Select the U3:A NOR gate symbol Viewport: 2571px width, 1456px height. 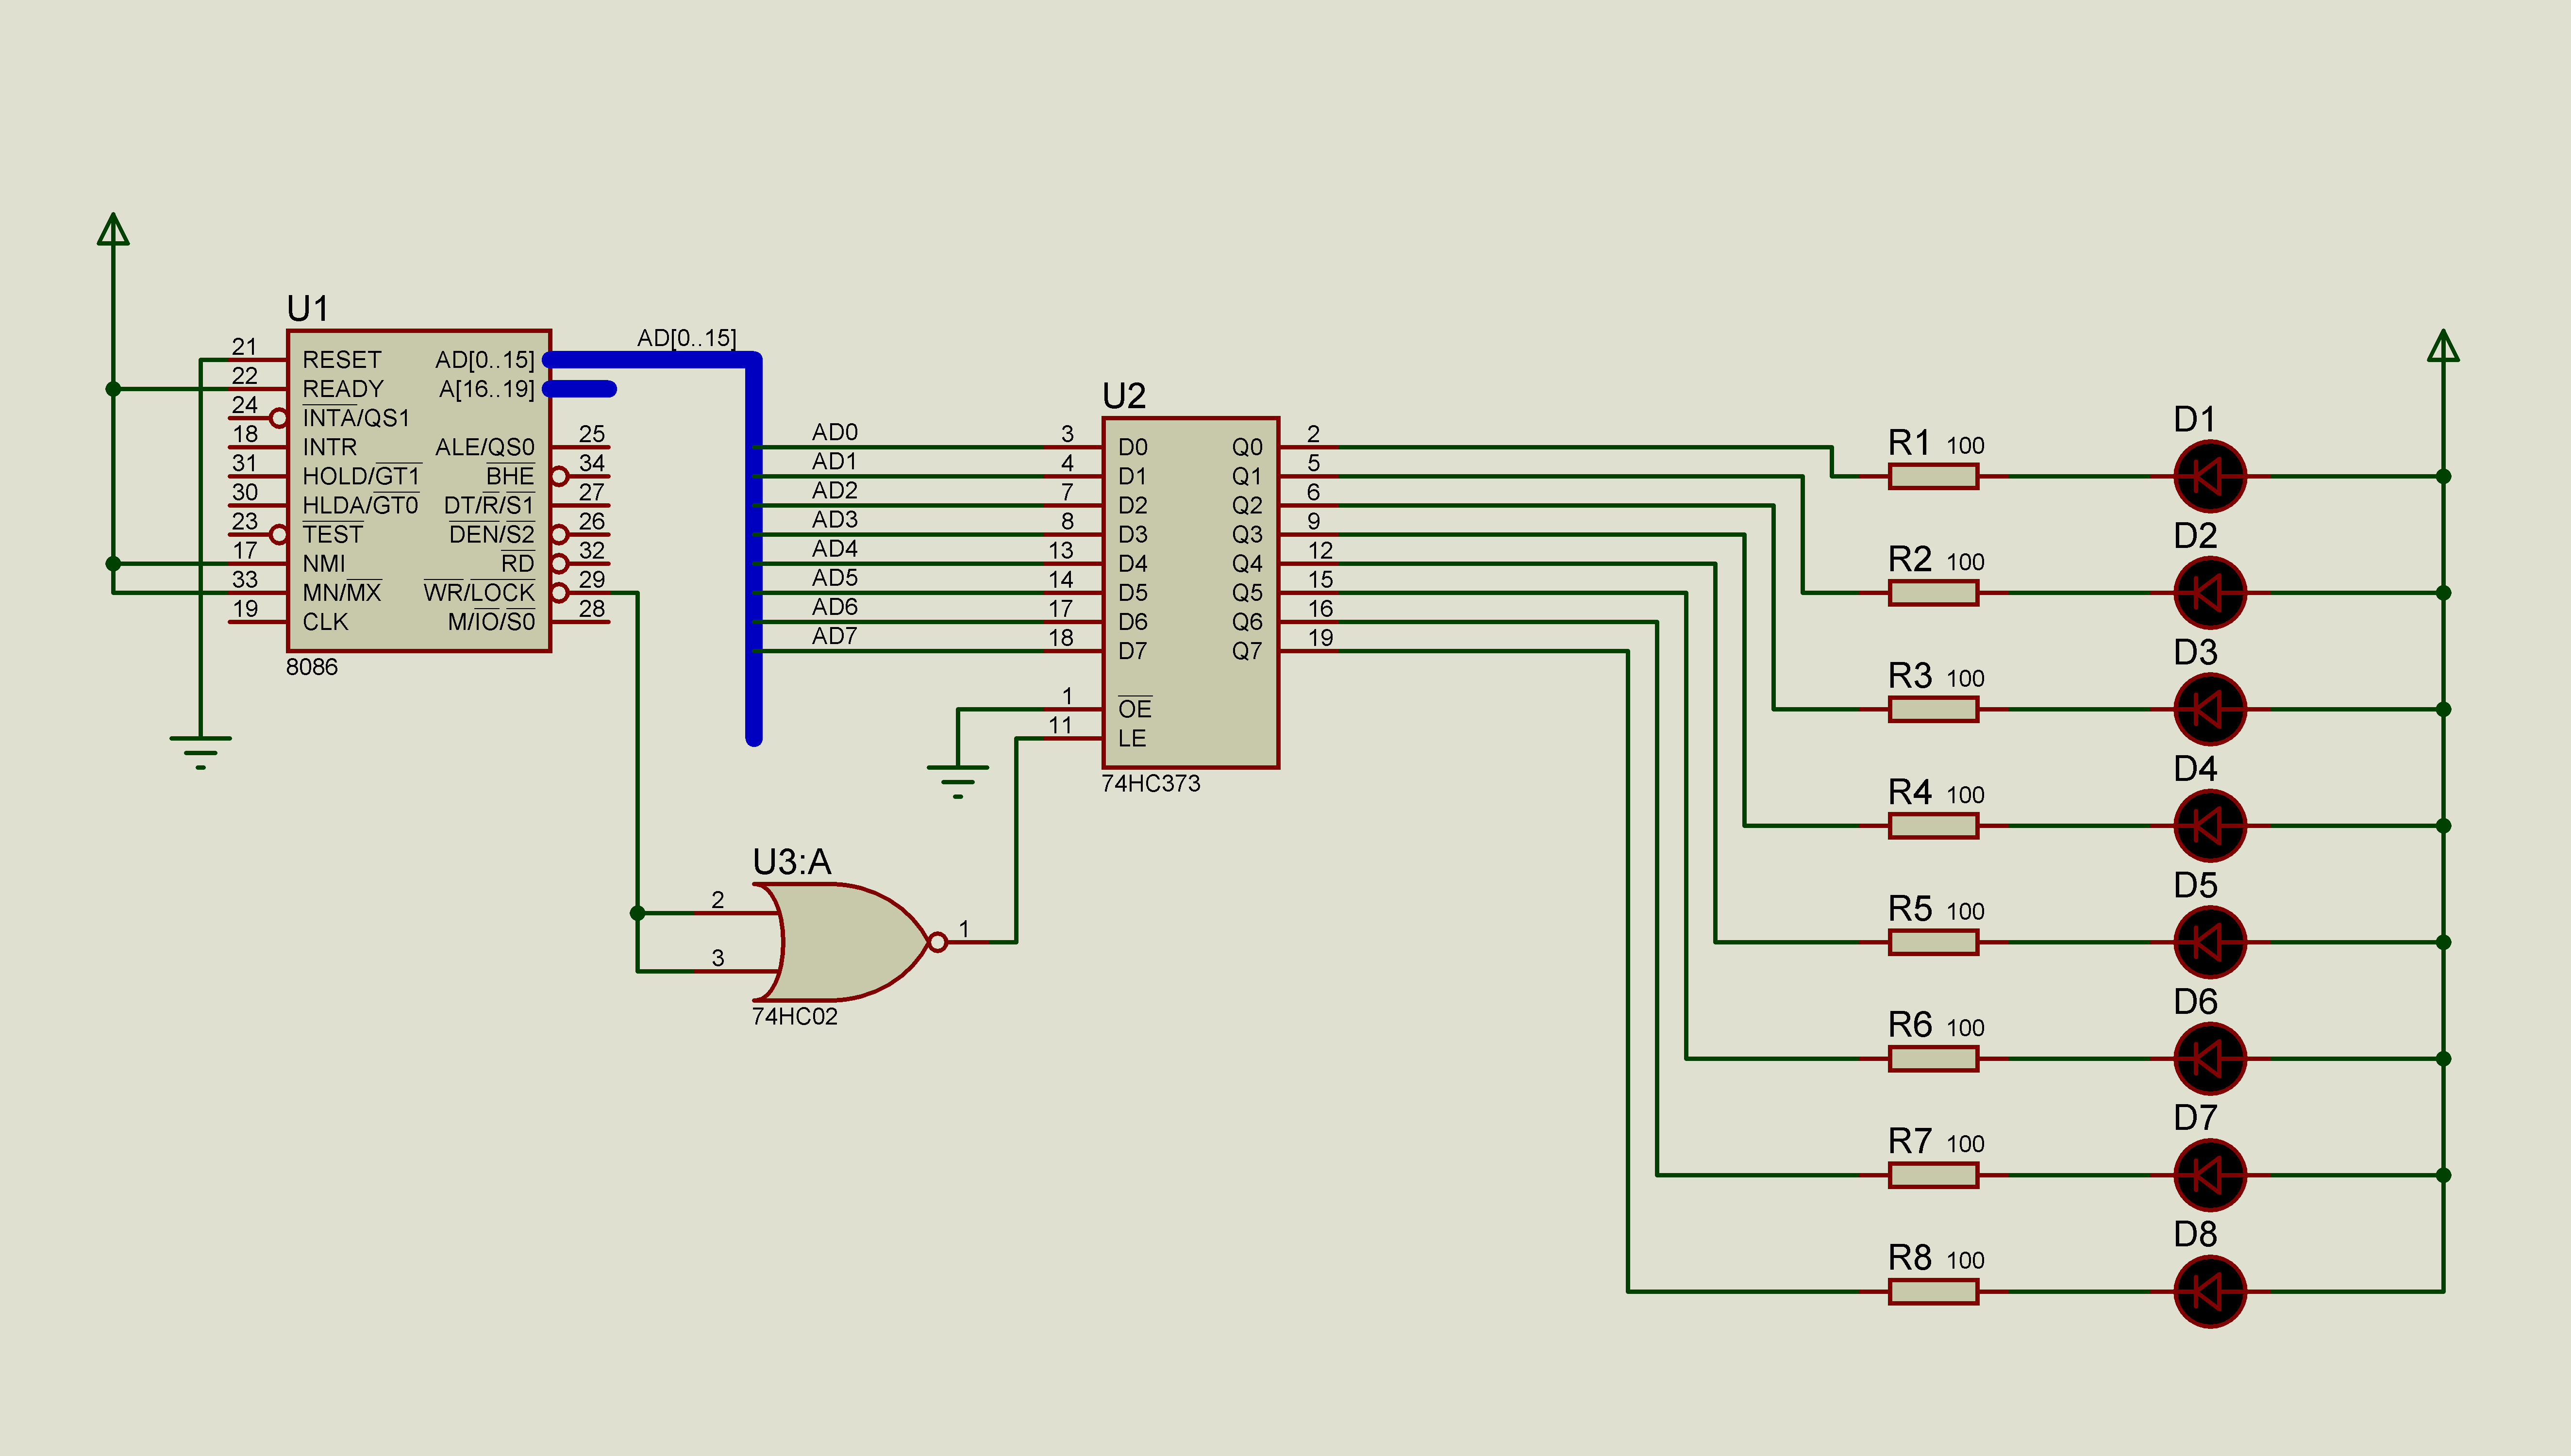click(x=845, y=942)
